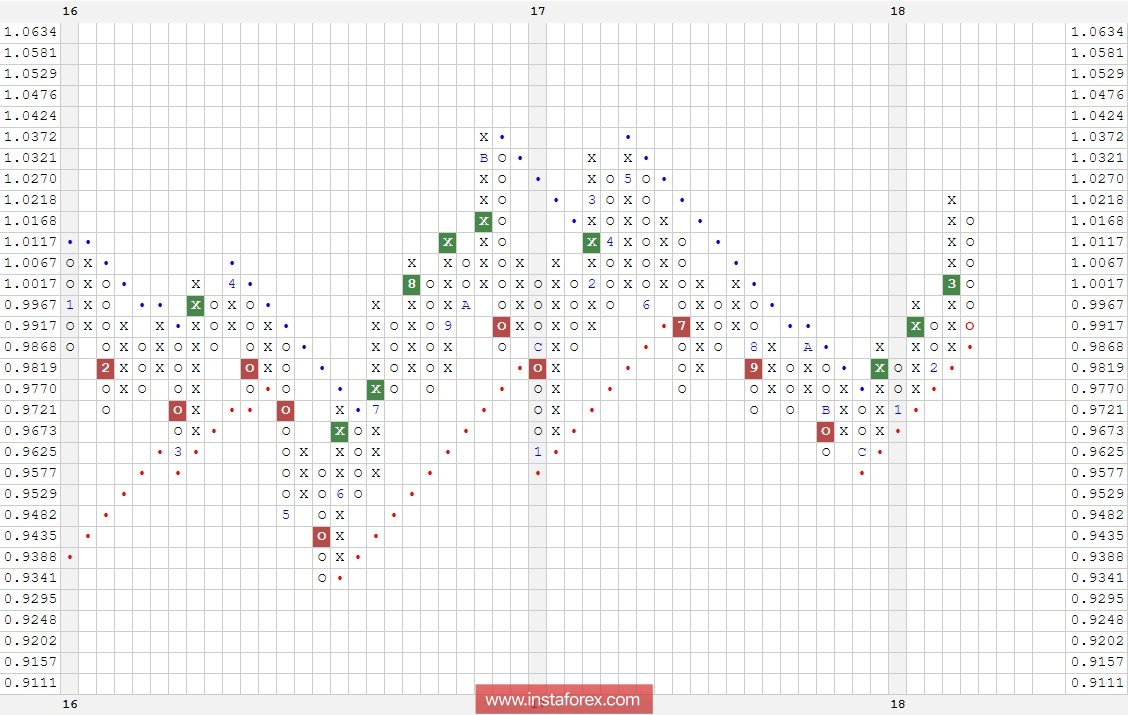The image size is (1128, 715).
Task: Select the green highlighted 8 cell
Action: pos(411,284)
